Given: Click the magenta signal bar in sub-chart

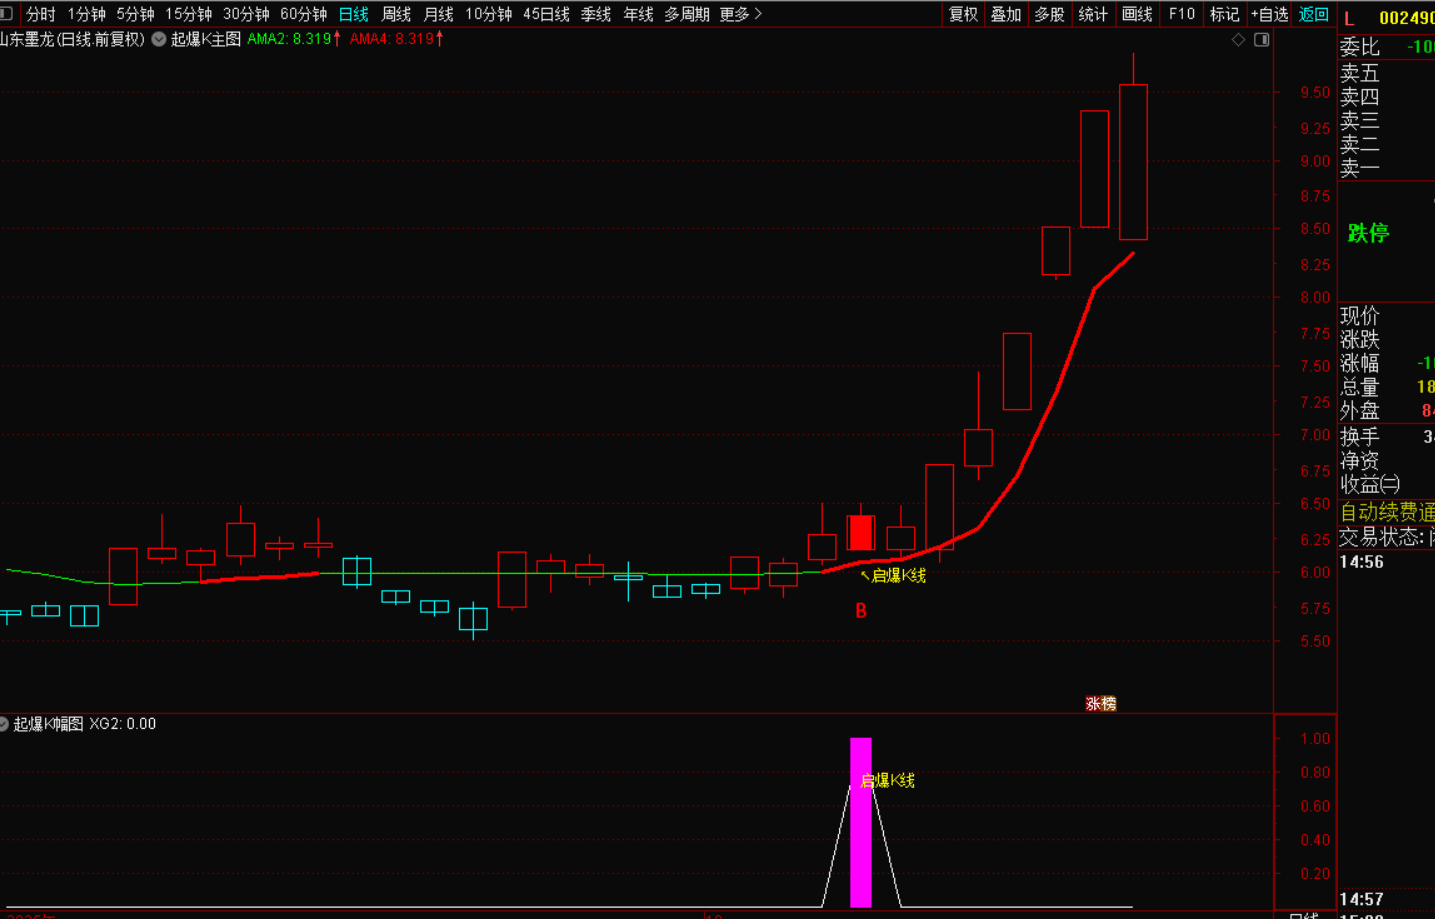Looking at the screenshot, I should pyautogui.click(x=860, y=822).
